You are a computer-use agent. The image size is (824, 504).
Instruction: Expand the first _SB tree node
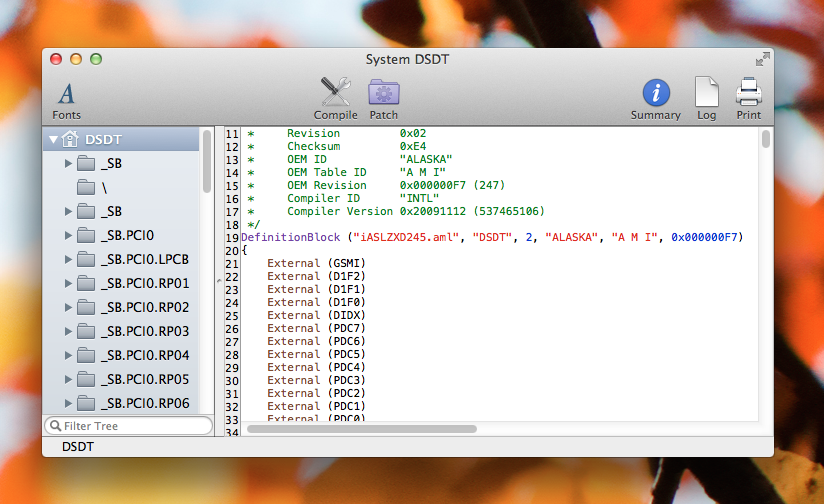click(x=68, y=163)
